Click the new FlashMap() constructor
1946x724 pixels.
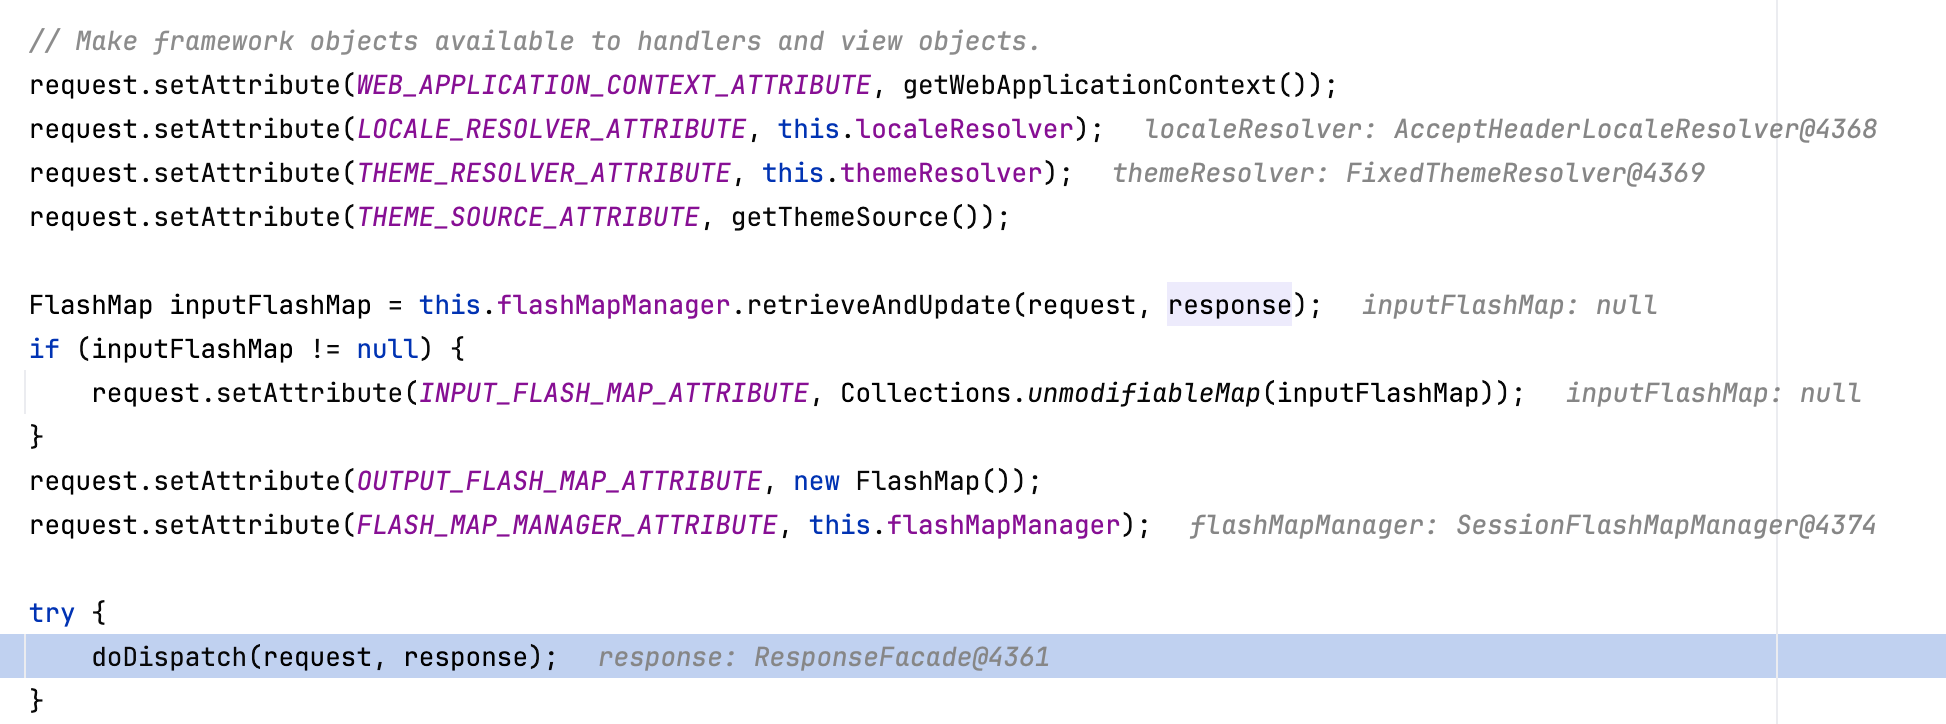tap(909, 481)
